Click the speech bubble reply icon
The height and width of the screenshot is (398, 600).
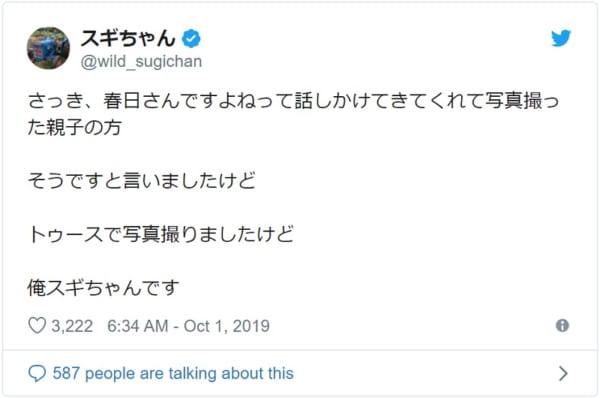point(37,373)
